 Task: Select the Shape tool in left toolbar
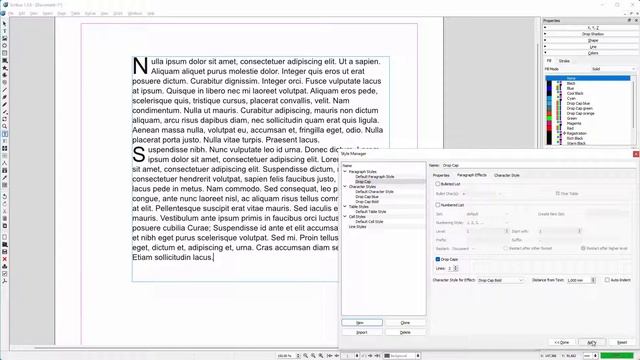pyautogui.click(x=4, y=60)
